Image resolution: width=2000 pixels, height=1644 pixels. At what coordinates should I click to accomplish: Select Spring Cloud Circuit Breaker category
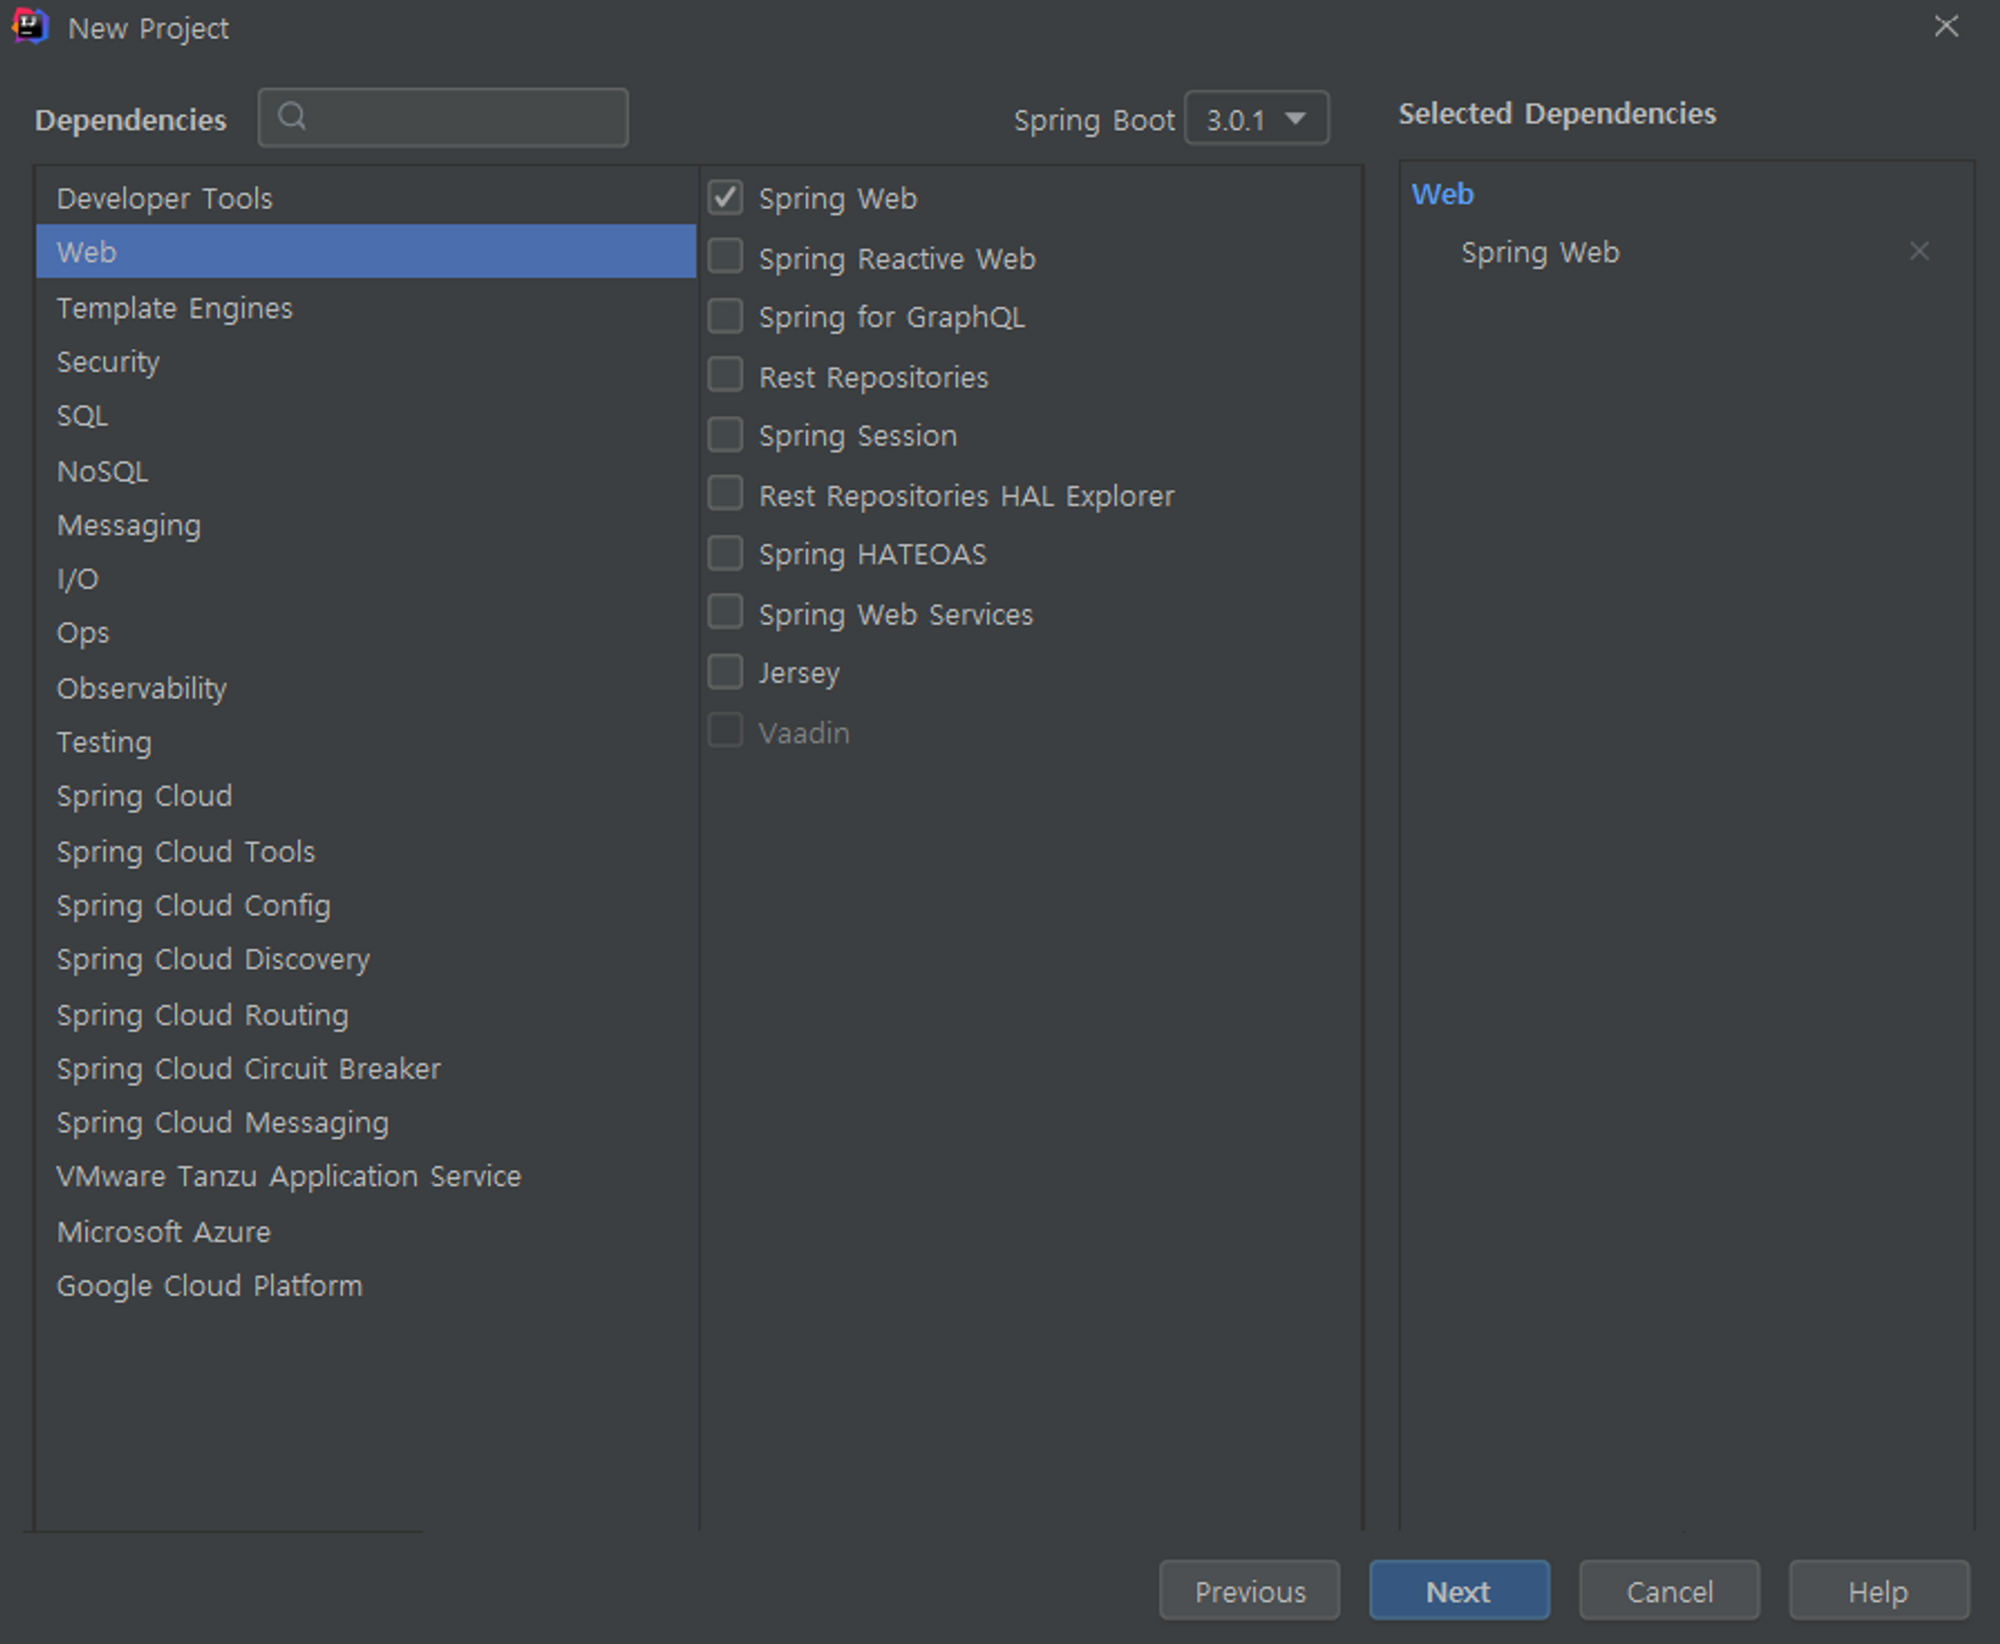tap(248, 1069)
